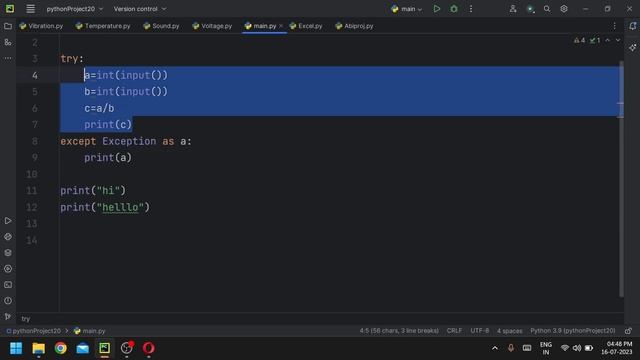640x360 pixels.
Task: Switch to Abiproj.py tab
Action: click(354, 26)
